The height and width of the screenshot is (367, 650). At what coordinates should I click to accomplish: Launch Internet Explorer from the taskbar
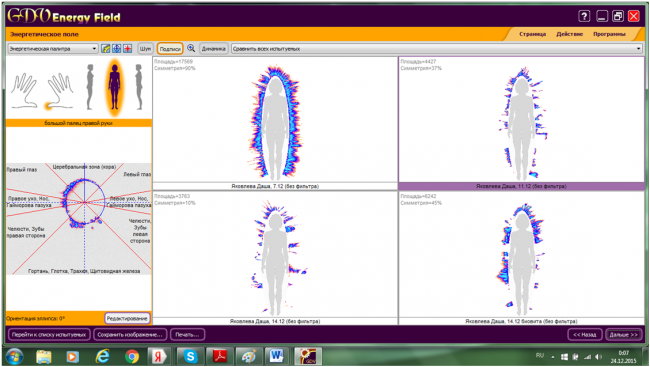point(102,356)
